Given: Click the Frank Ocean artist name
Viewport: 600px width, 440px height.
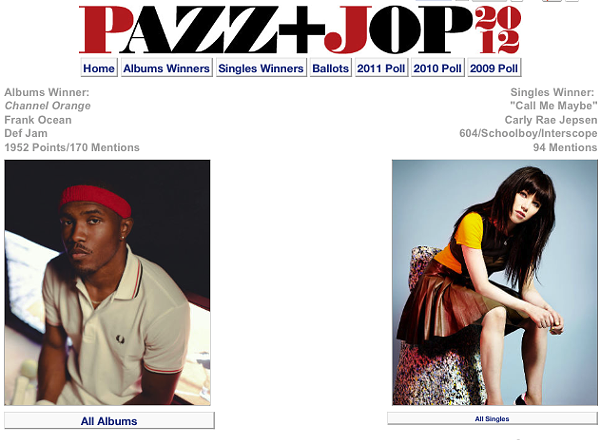Looking at the screenshot, I should click(38, 120).
